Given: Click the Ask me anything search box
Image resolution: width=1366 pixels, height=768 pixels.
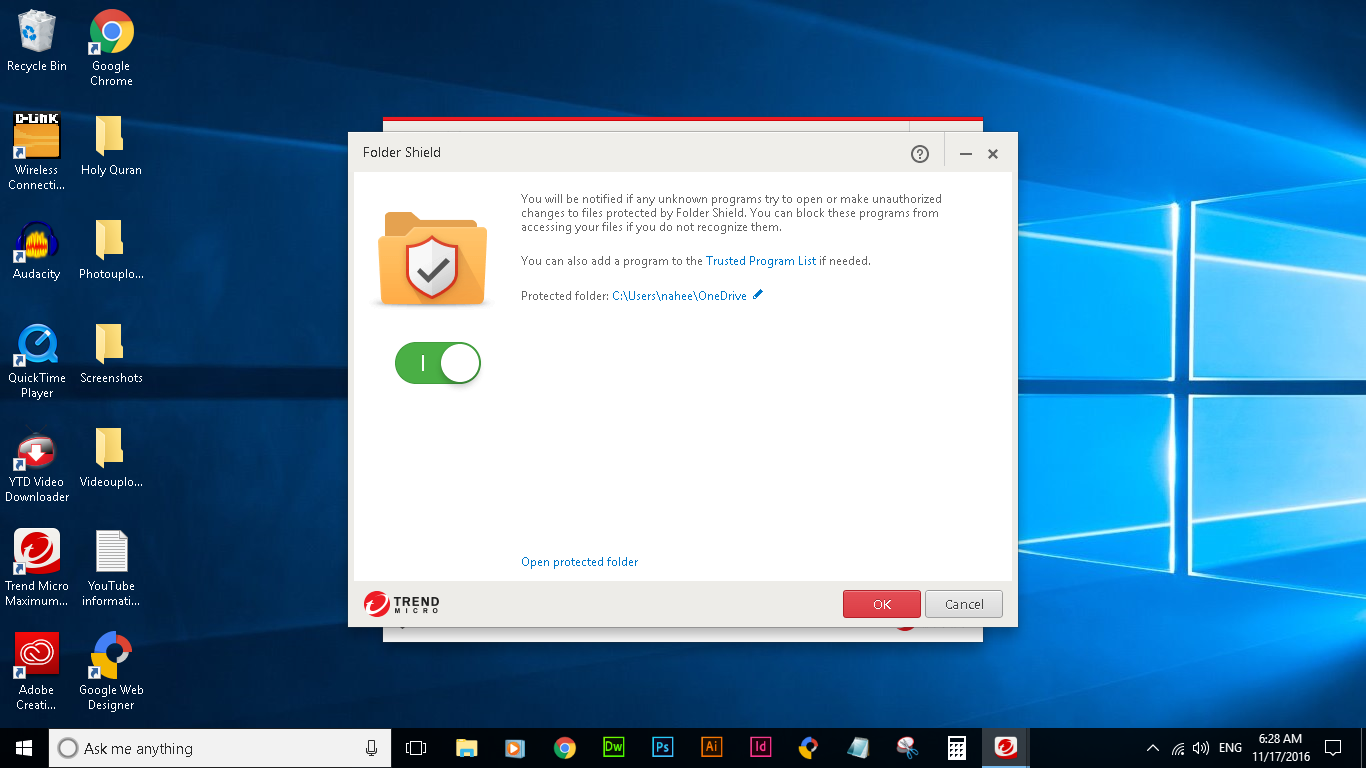Looking at the screenshot, I should [220, 748].
